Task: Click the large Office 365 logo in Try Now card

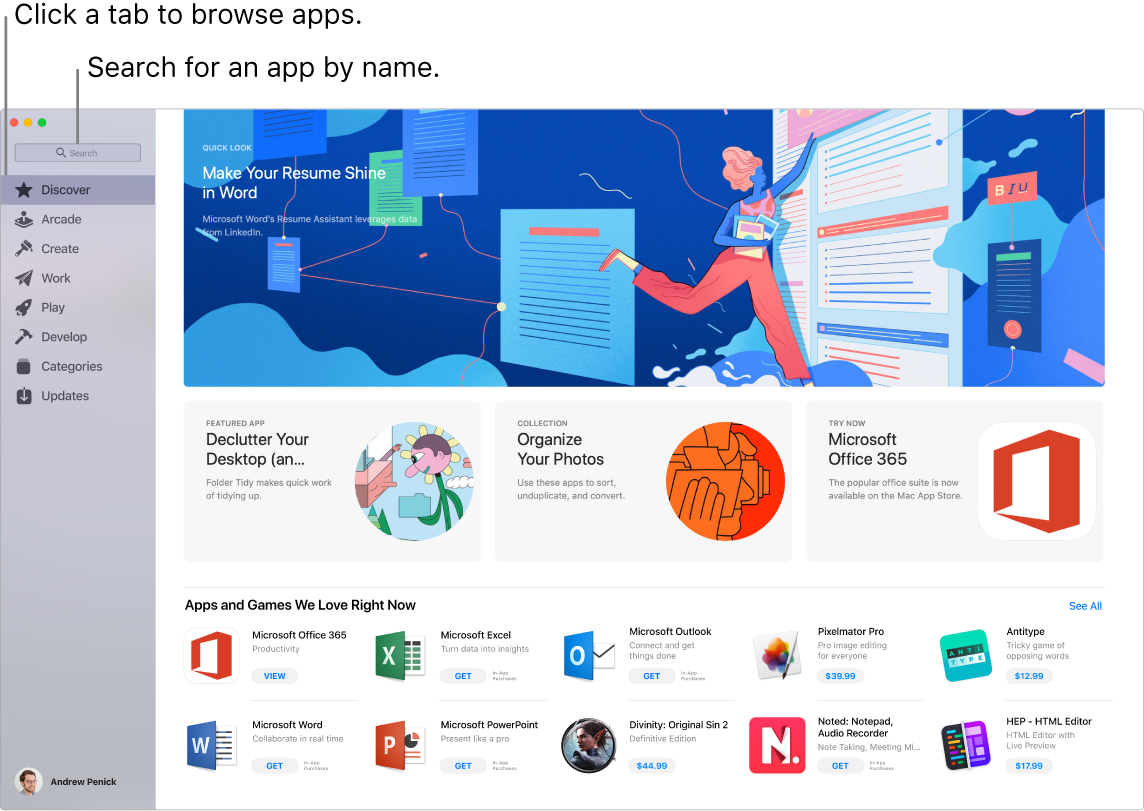Action: point(1037,481)
